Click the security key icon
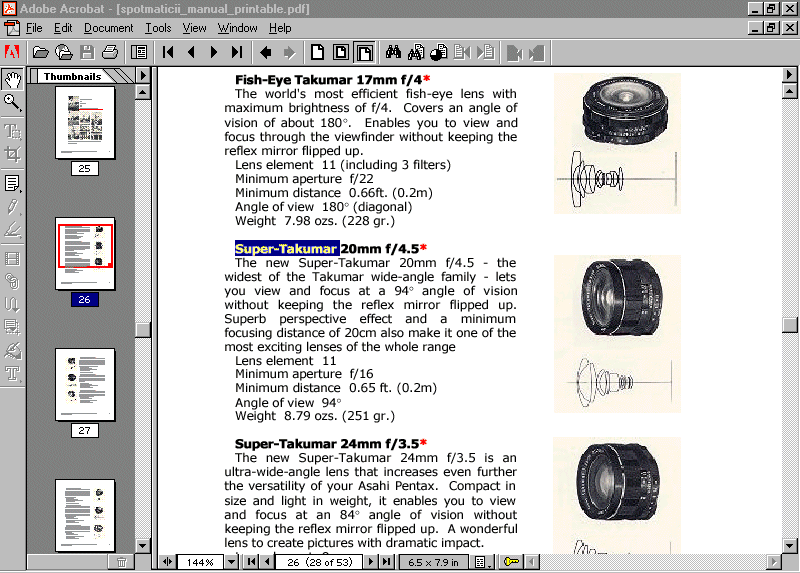 [511, 562]
